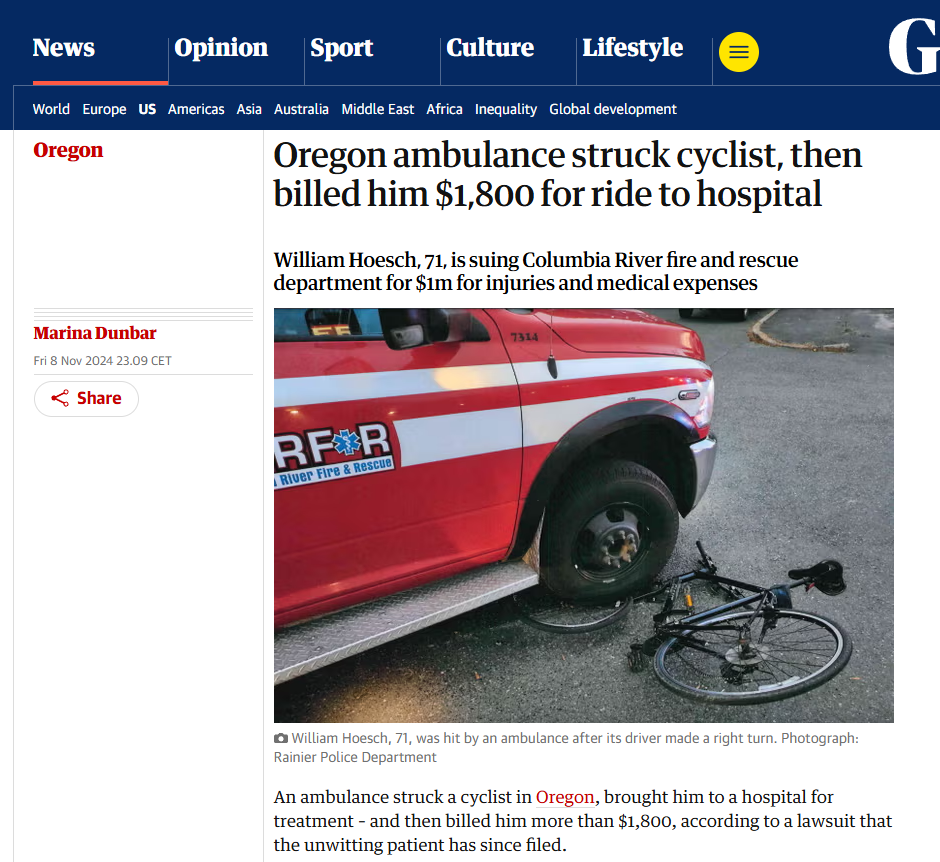Open Middle East subsection
Screen dimensions: 940x862
point(377,109)
